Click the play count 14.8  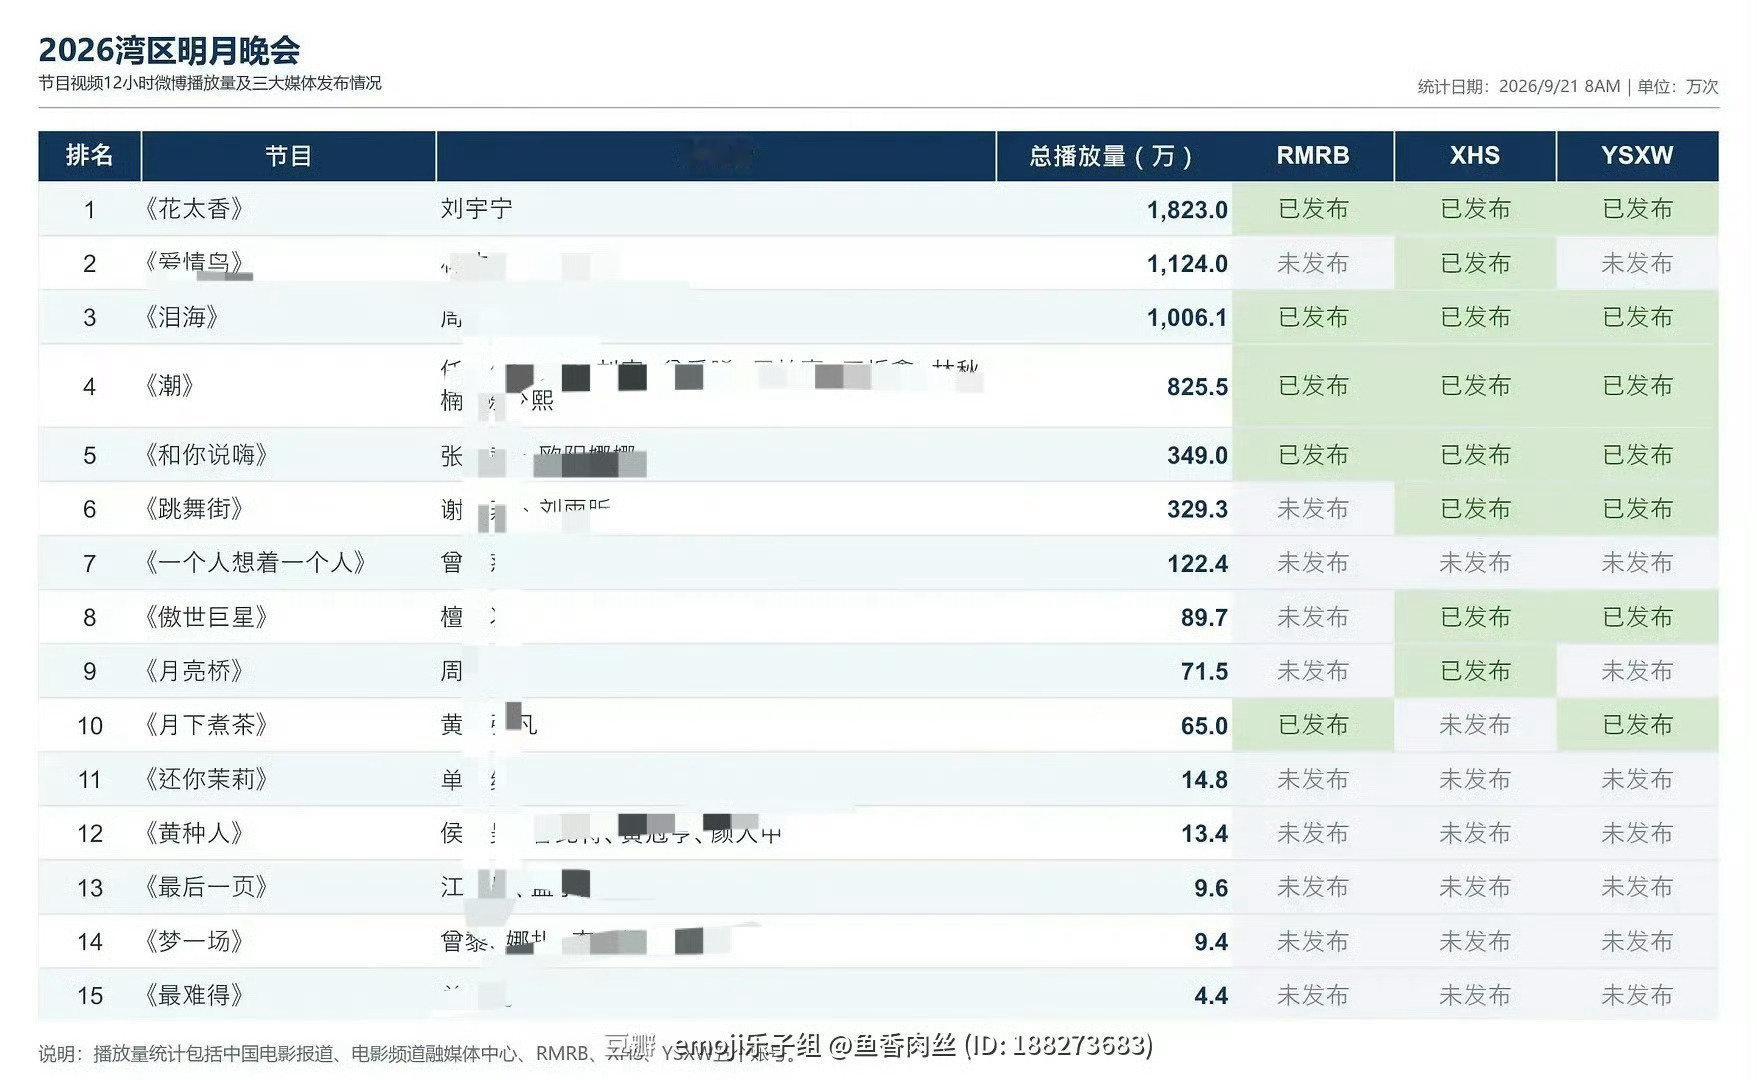point(1204,780)
